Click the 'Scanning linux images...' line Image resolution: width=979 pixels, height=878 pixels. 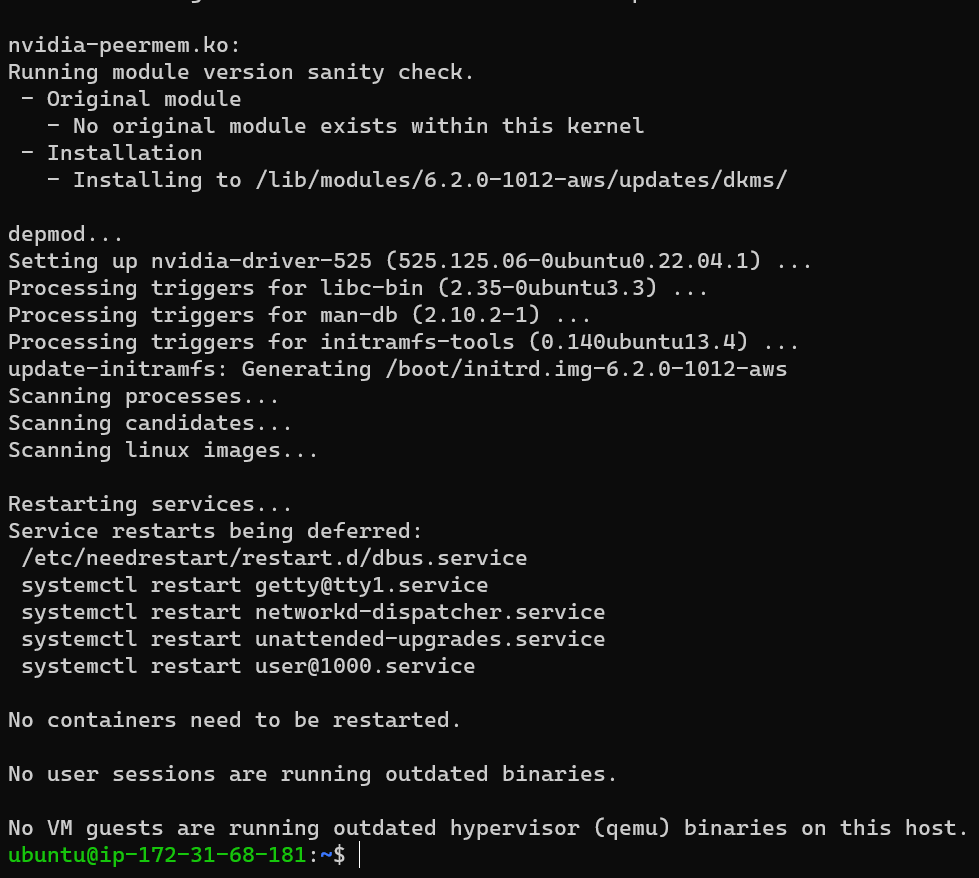click(163, 450)
